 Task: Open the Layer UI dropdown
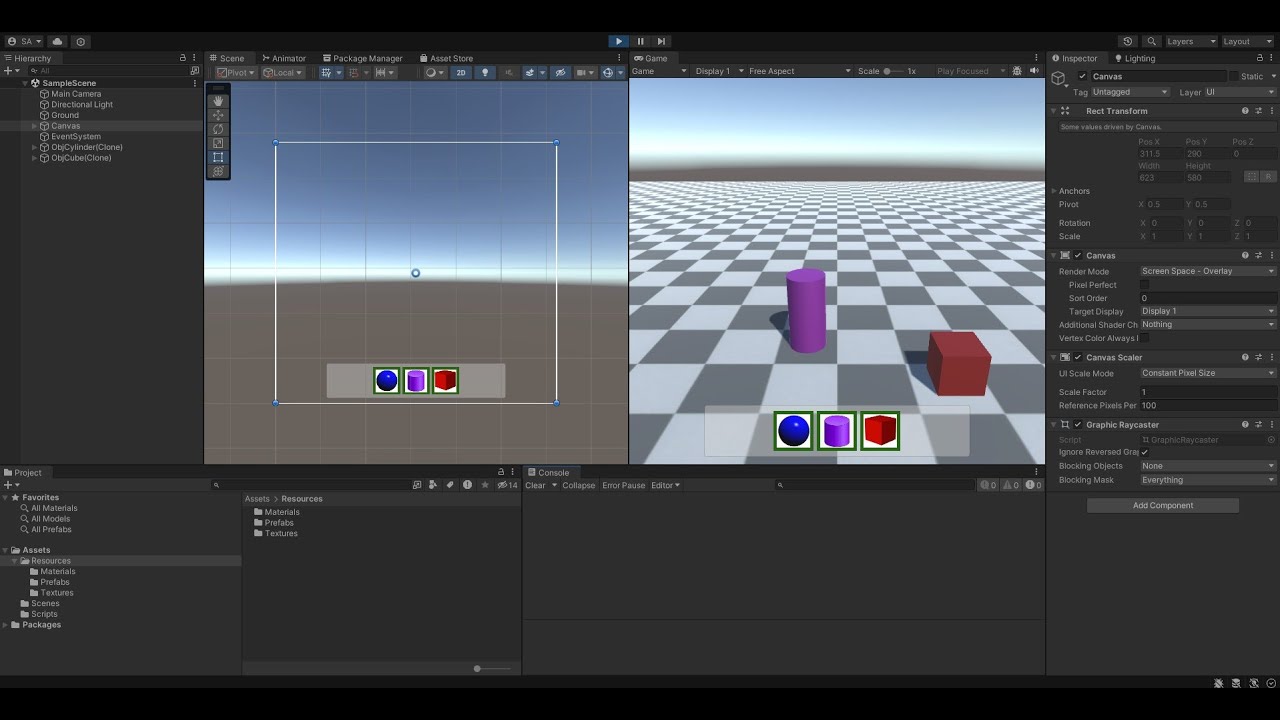click(x=1239, y=92)
